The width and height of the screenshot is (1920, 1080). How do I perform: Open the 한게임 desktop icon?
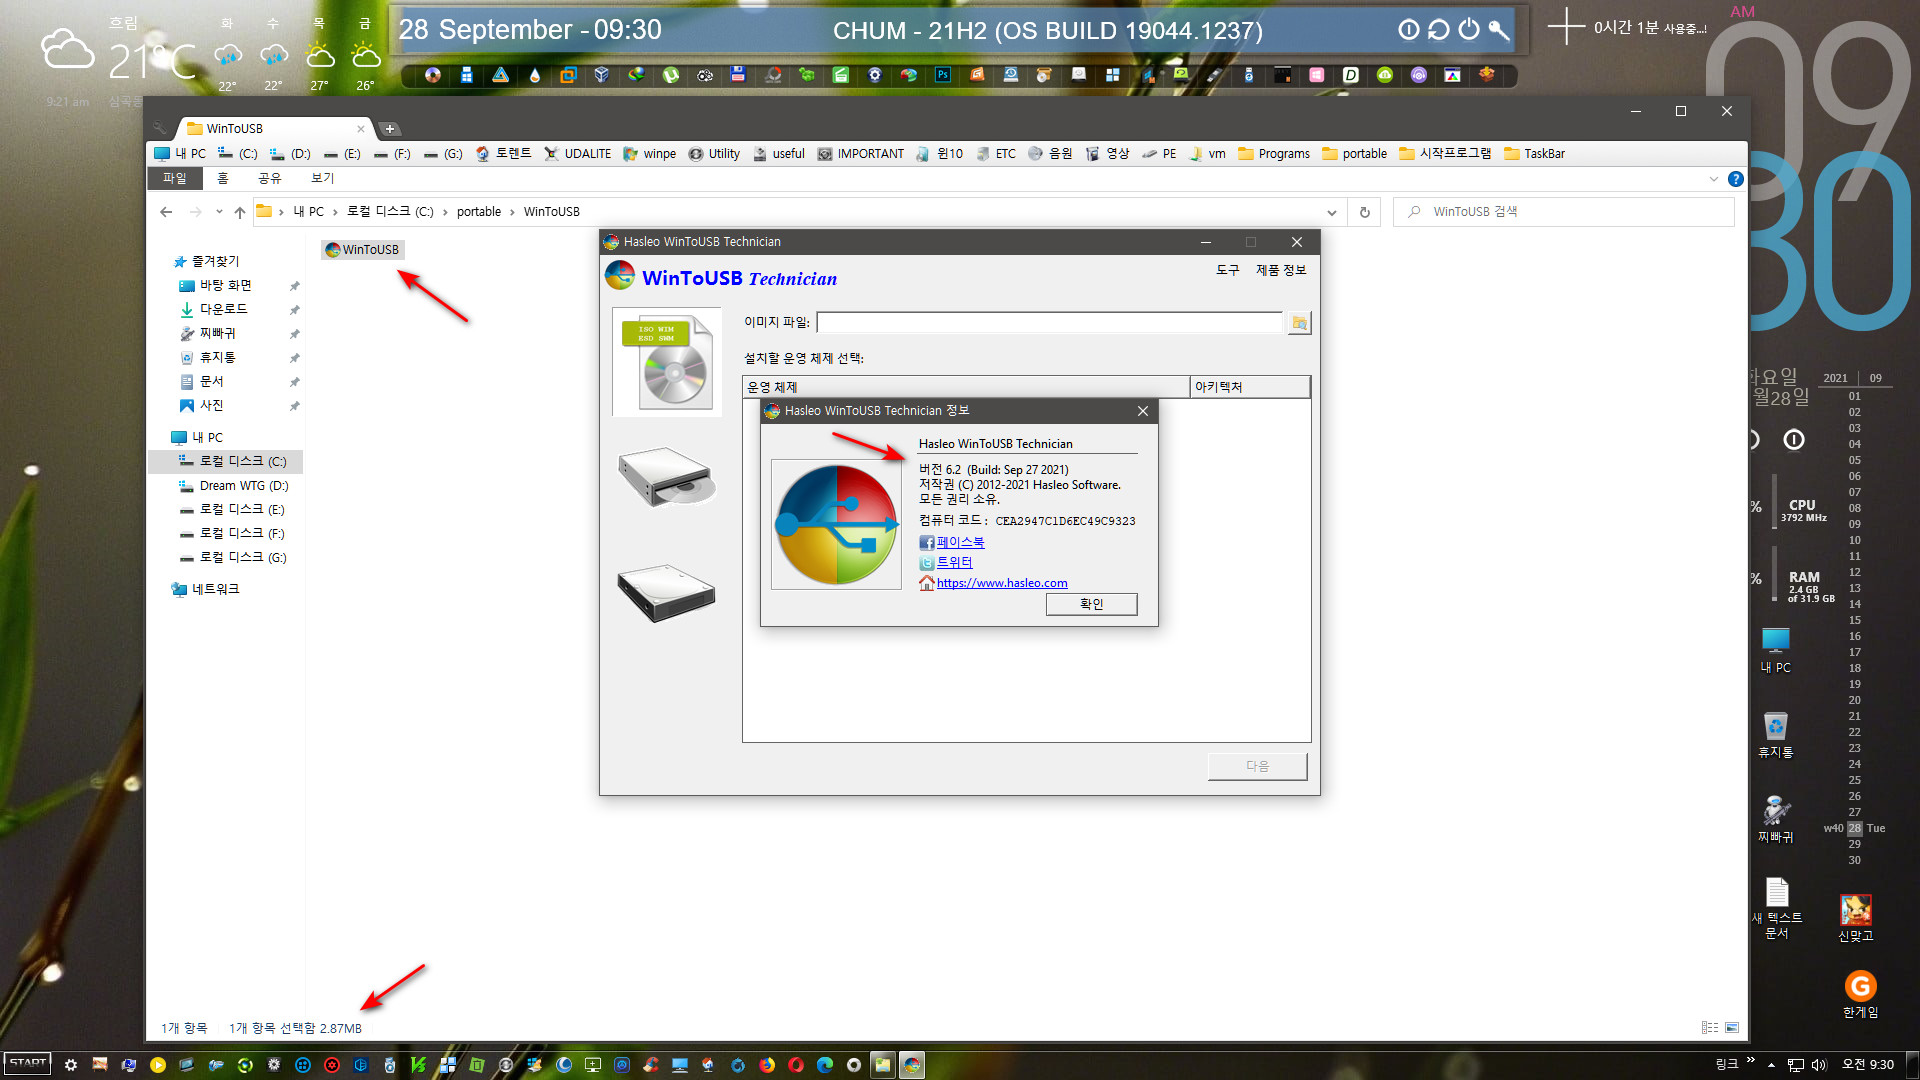tap(1860, 995)
